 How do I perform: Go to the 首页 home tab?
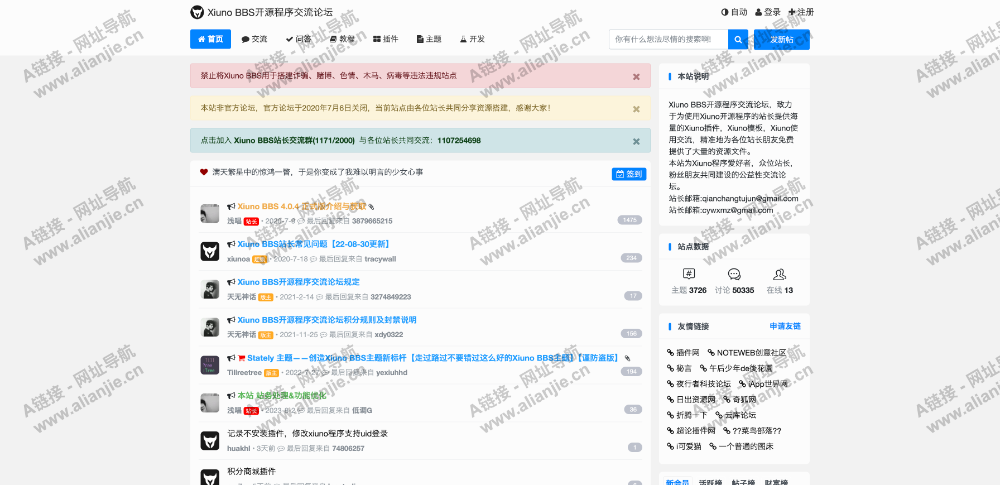210,39
